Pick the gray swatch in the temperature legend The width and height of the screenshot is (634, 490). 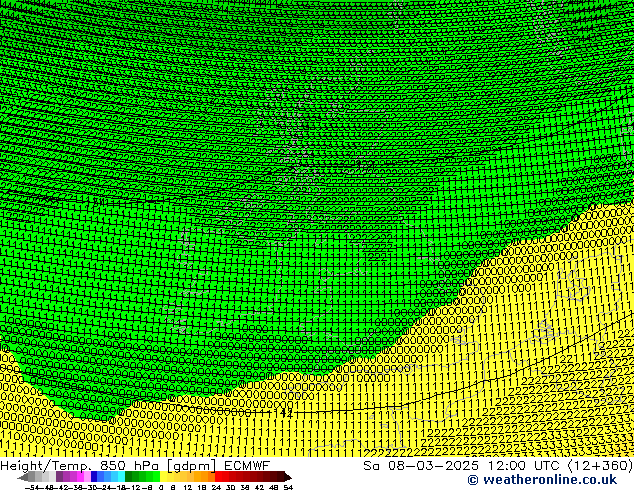click(31, 477)
